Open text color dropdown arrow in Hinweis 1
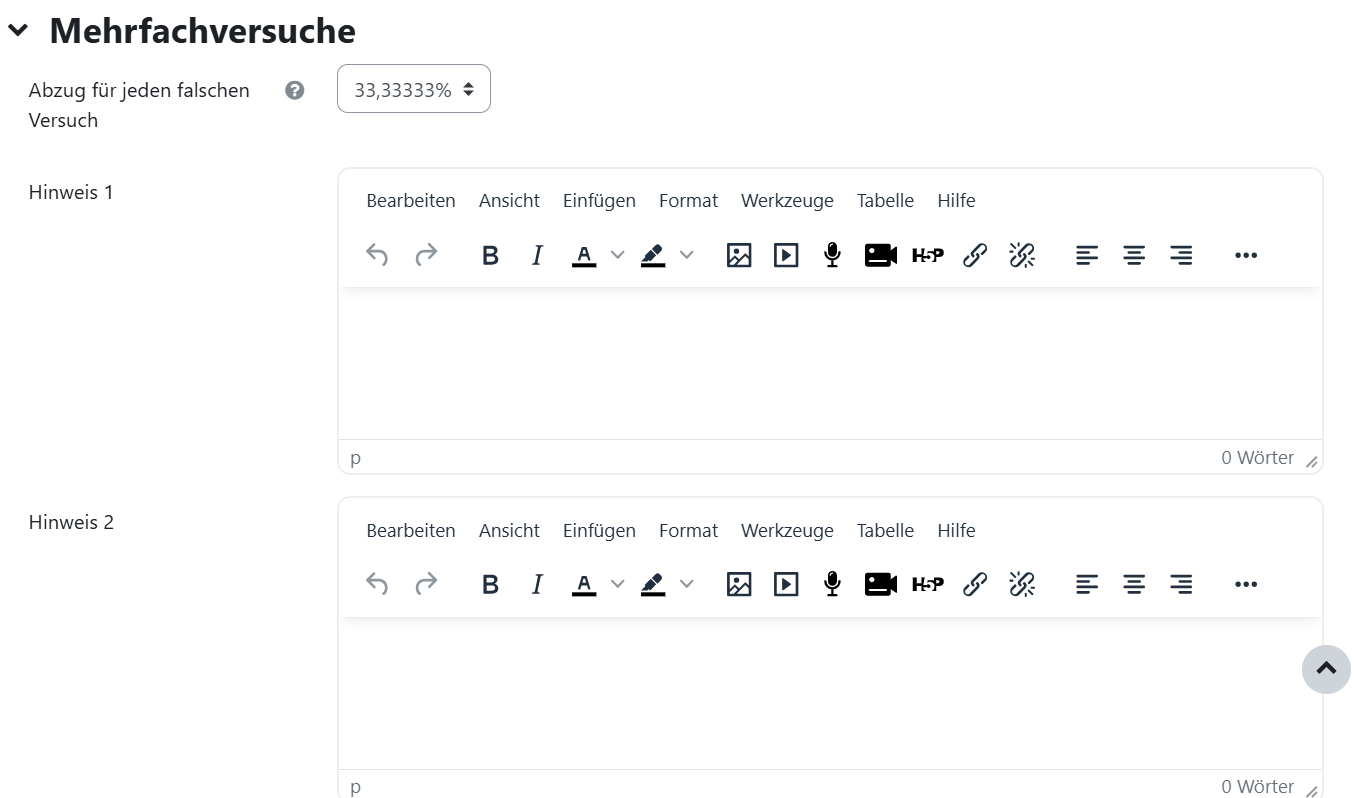 [x=617, y=256]
